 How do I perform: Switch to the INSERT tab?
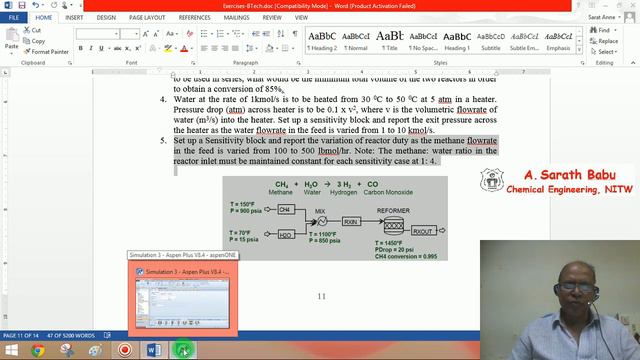tap(74, 18)
